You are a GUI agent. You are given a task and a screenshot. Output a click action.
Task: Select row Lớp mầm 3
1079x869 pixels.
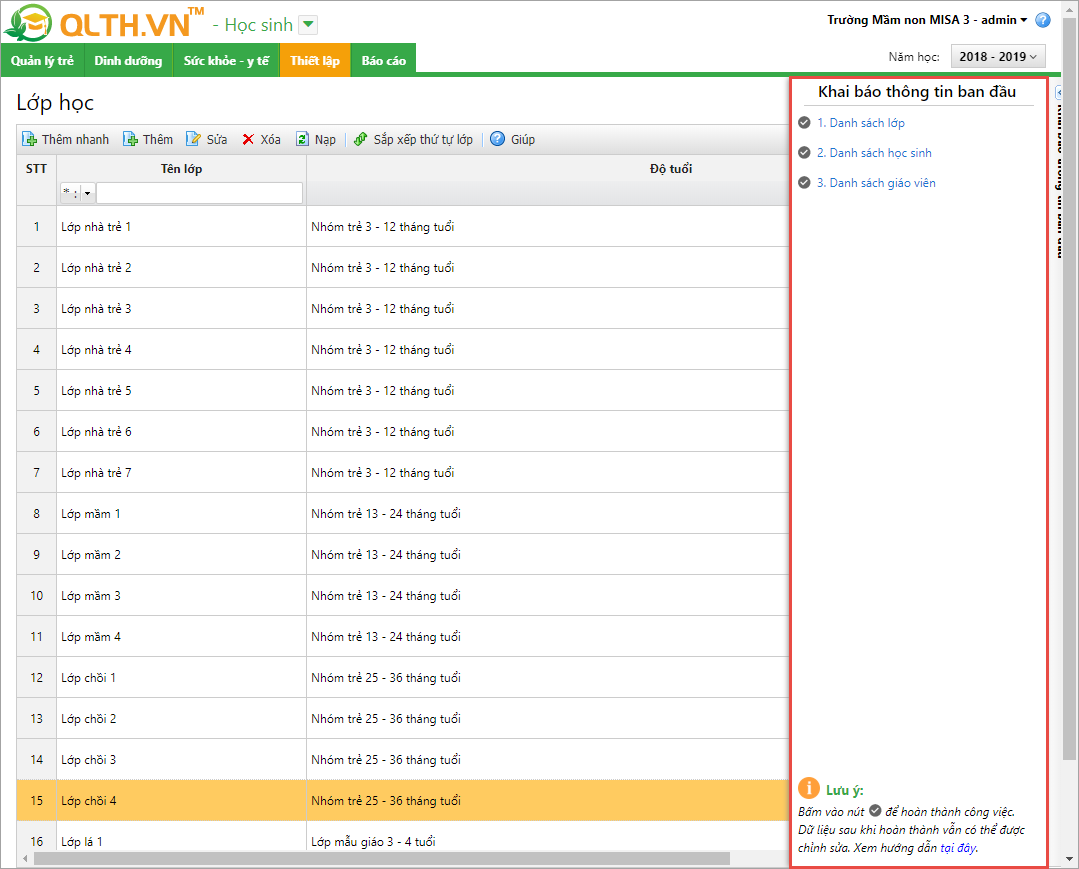pos(403,595)
